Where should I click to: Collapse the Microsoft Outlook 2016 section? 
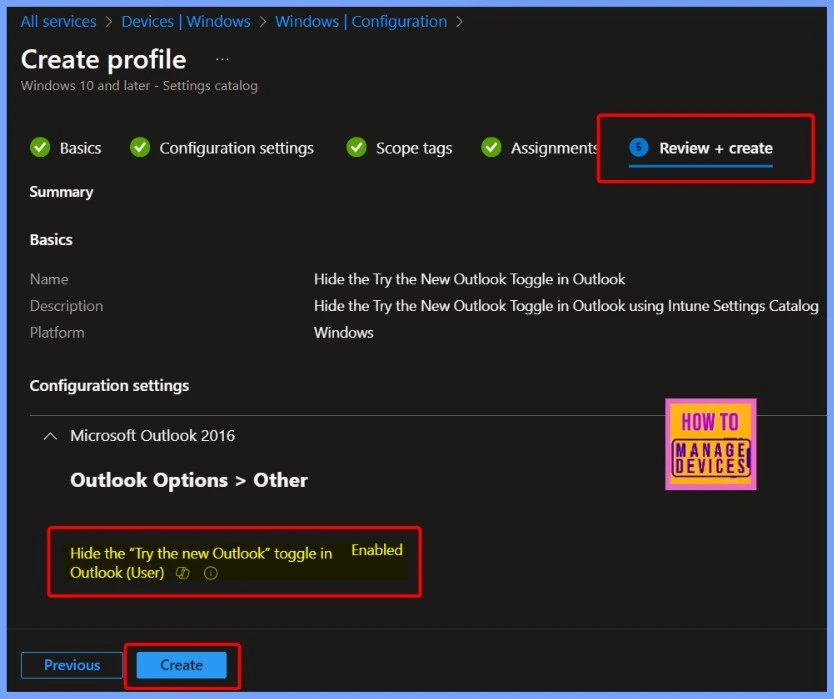pyautogui.click(x=50, y=436)
